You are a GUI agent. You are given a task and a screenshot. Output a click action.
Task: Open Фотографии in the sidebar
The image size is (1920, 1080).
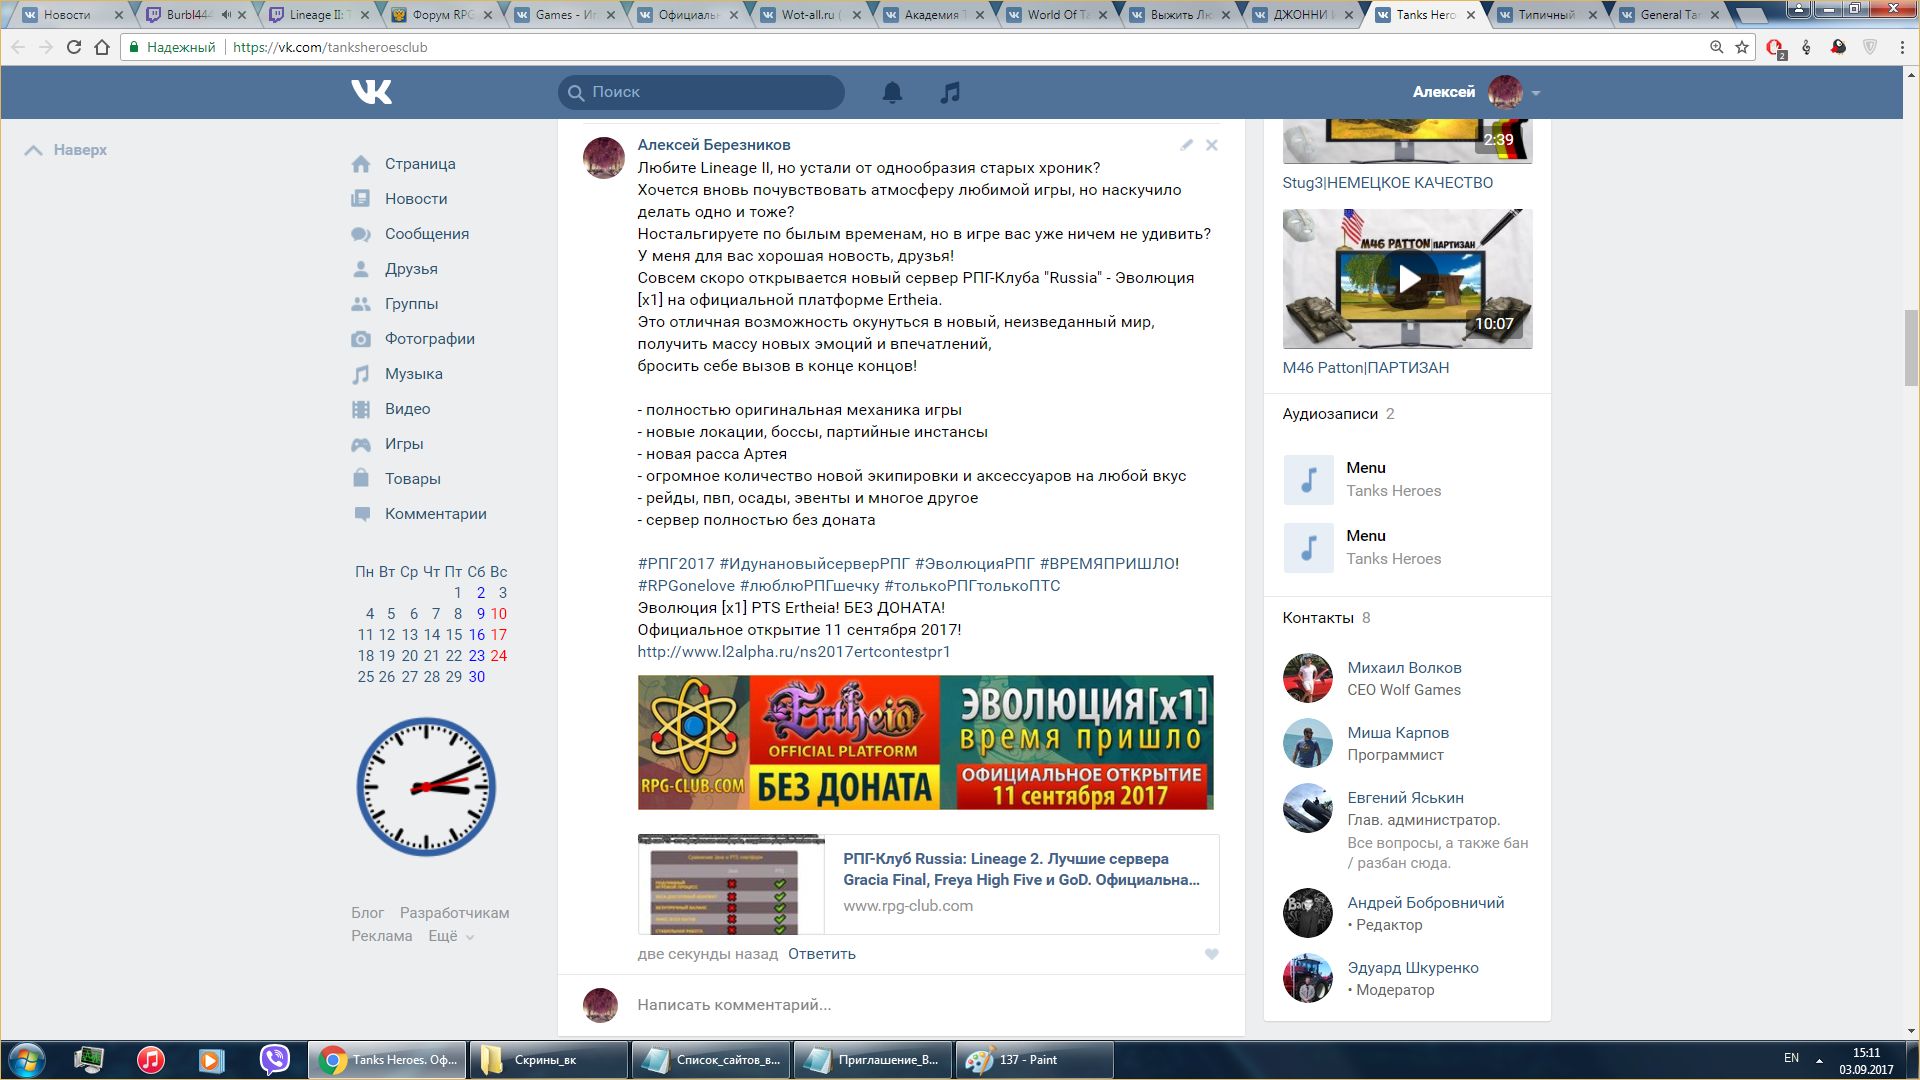click(x=430, y=339)
